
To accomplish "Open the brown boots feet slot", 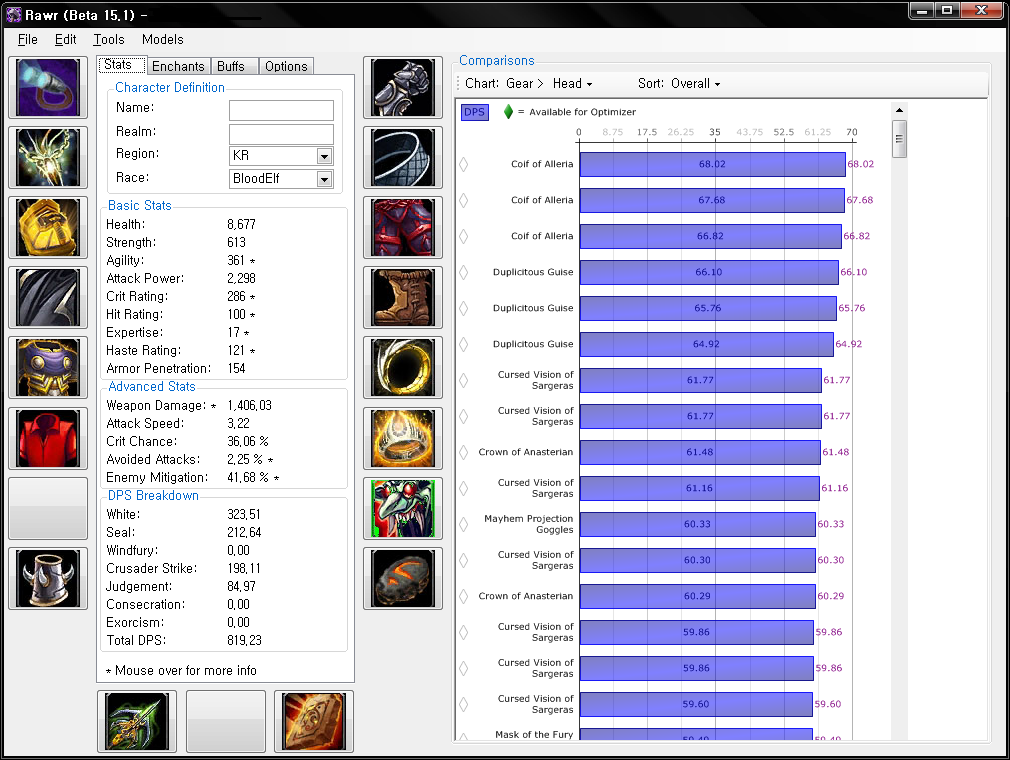I will (x=403, y=298).
